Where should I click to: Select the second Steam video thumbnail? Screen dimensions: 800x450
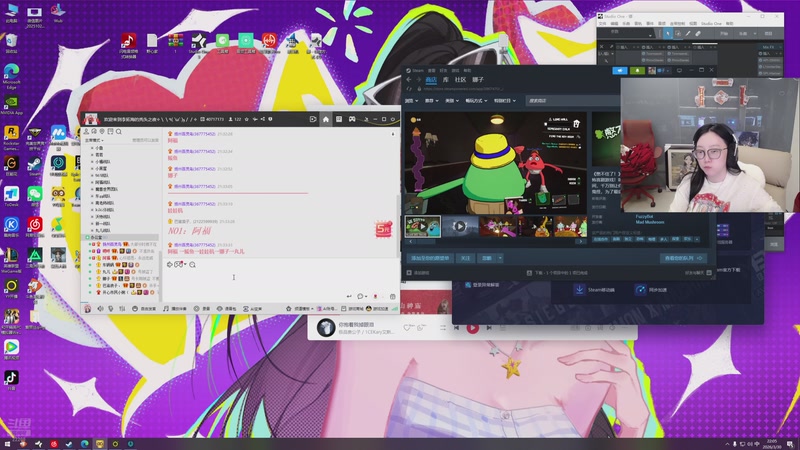pyautogui.click(x=460, y=227)
